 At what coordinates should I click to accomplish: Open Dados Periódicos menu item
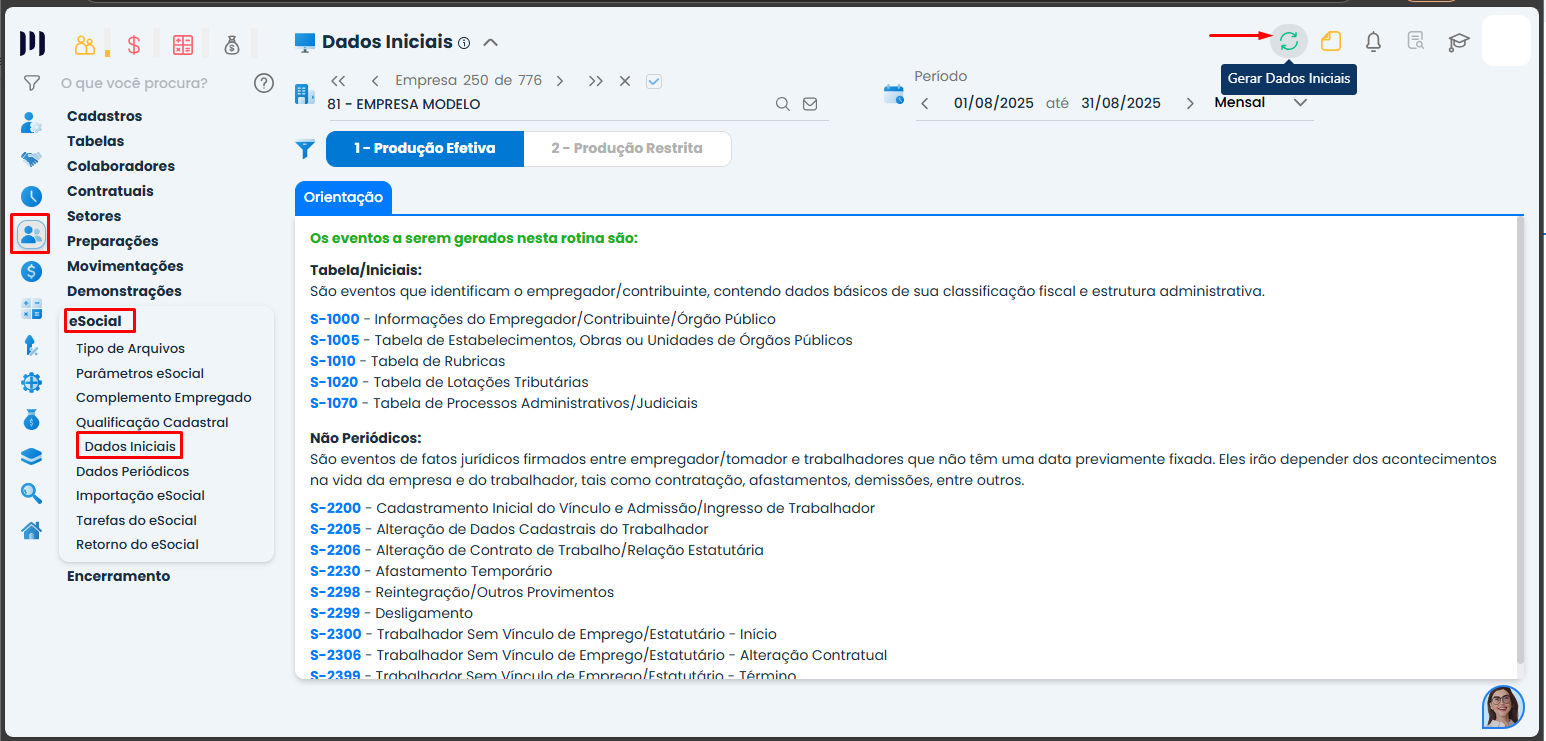(x=132, y=471)
